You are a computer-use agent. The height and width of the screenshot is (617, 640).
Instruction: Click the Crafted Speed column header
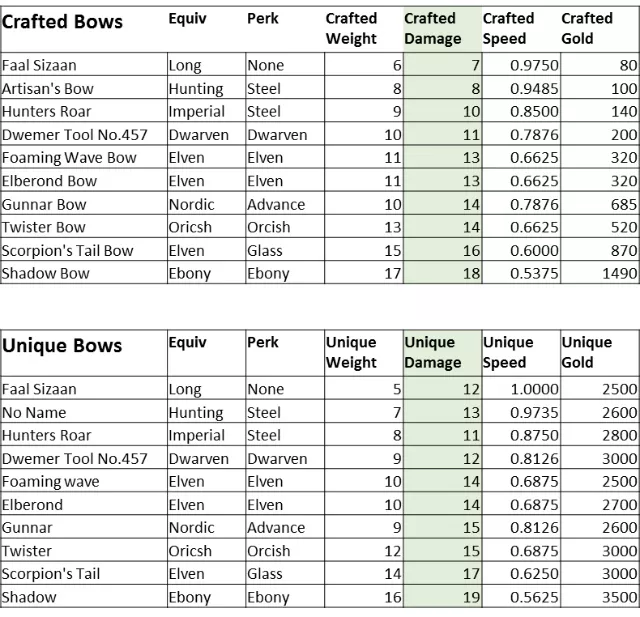[x=521, y=29]
